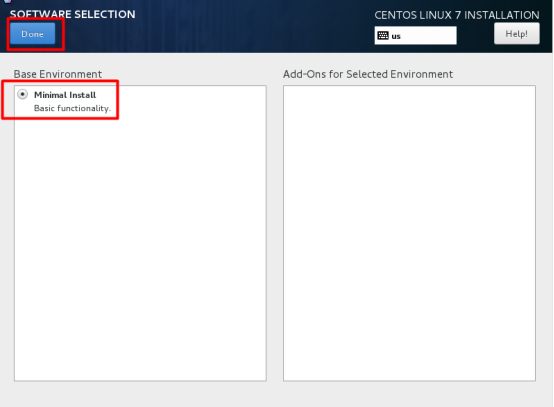Click the us keyboard layout field

click(x=416, y=36)
